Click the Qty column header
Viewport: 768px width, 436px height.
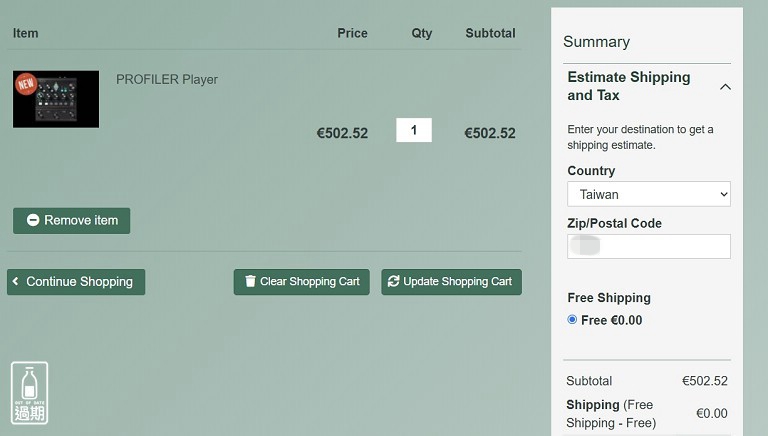tap(422, 33)
